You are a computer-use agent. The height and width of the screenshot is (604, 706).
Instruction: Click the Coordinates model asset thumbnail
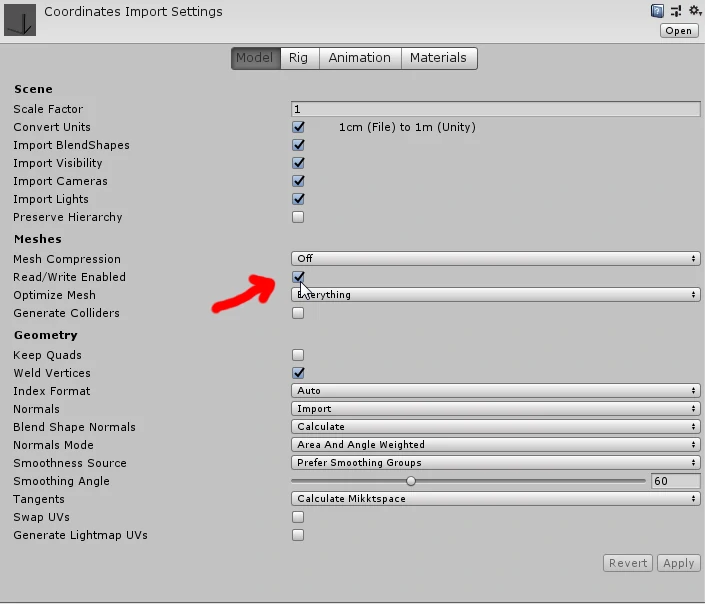pos(20,20)
